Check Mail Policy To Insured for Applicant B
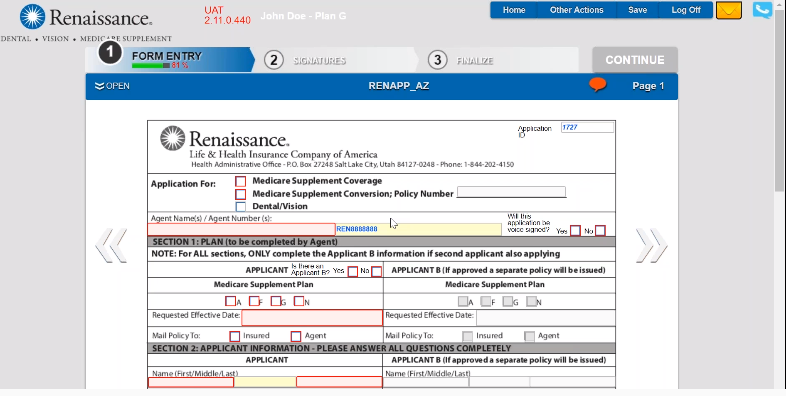The height and width of the screenshot is (396, 793). tap(468, 336)
